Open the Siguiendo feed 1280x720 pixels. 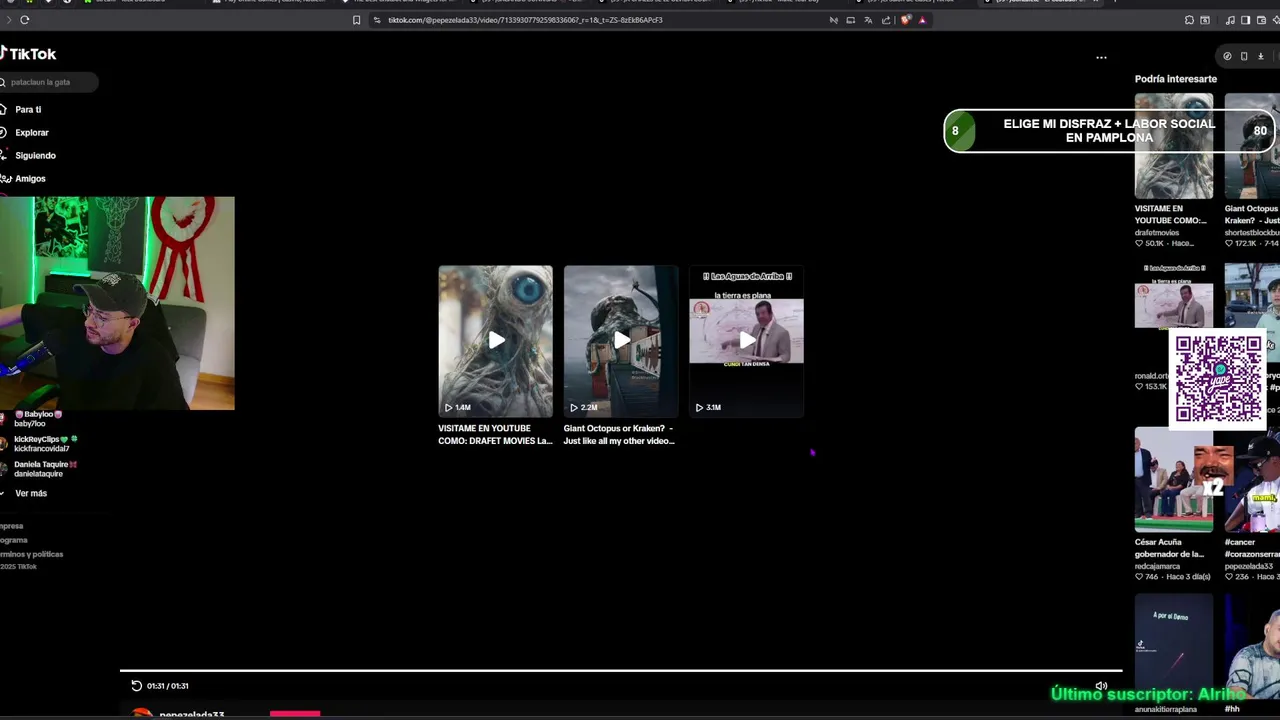[29, 155]
